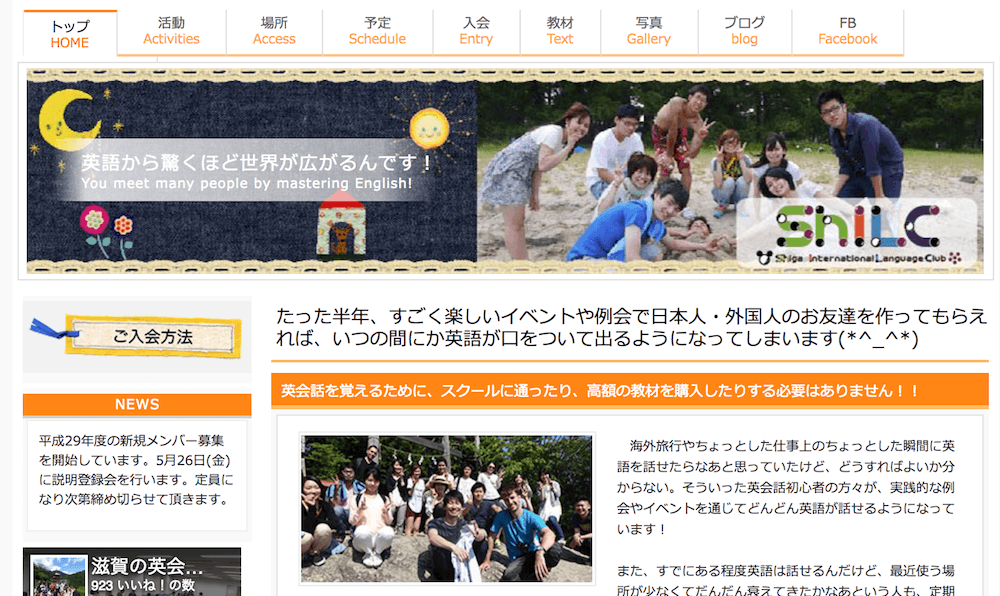Click the smiling sun icon in banner
Image resolution: width=1000 pixels, height=596 pixels.
(x=429, y=126)
